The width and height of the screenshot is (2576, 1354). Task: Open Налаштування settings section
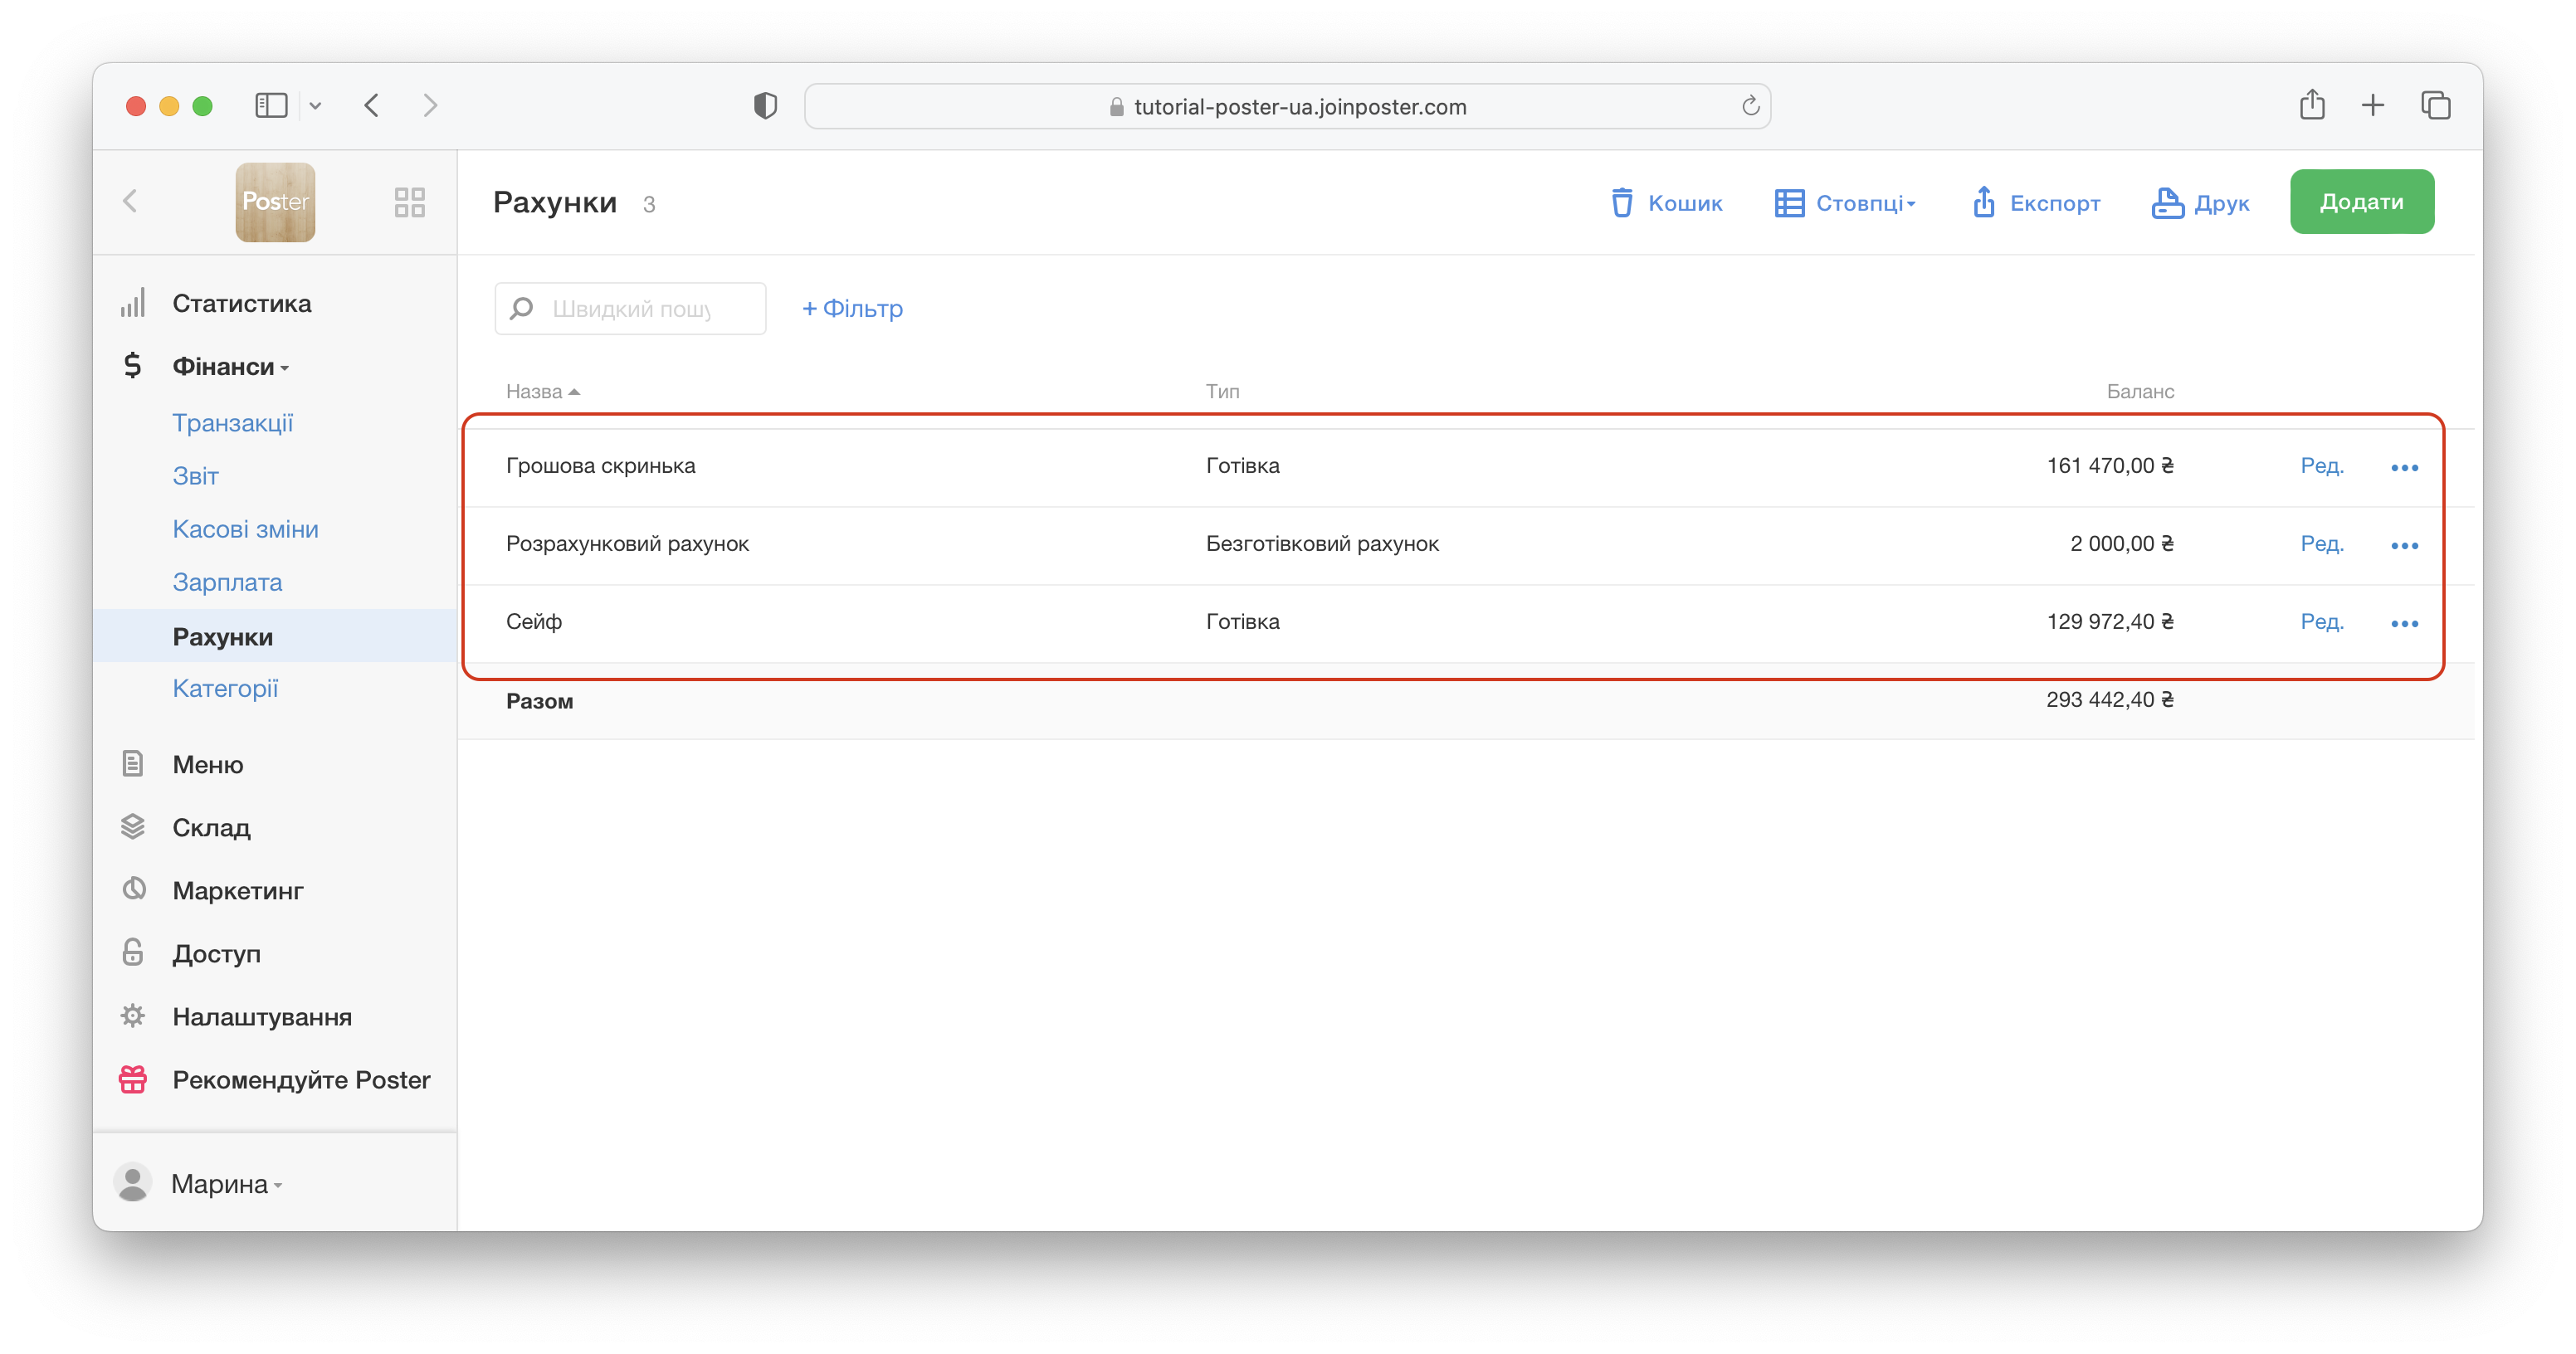pos(262,1017)
